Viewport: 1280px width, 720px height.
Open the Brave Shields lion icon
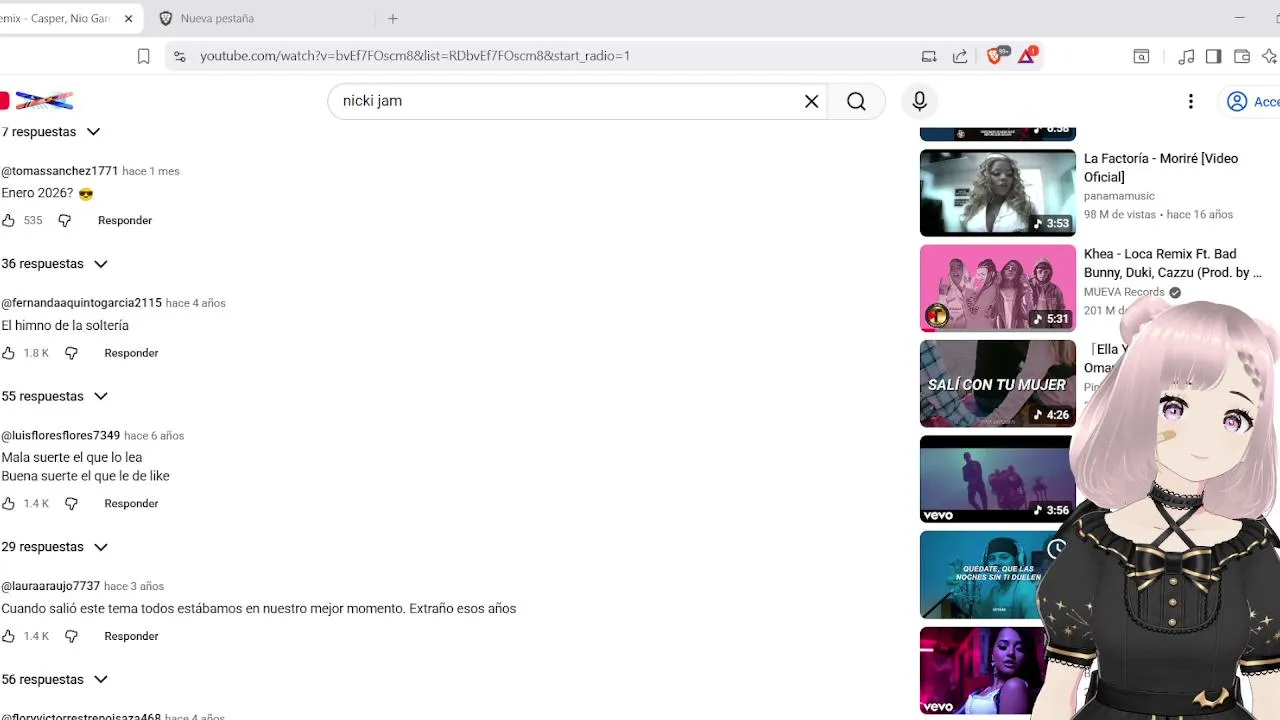[x=995, y=55]
